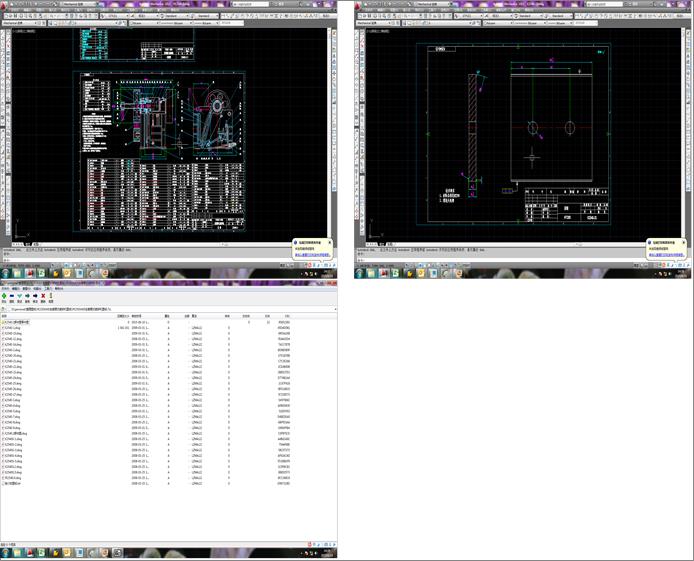This screenshot has height=561, width=694.
Task: Open Windows Start menu below 7-Zip window
Action: 5,553
